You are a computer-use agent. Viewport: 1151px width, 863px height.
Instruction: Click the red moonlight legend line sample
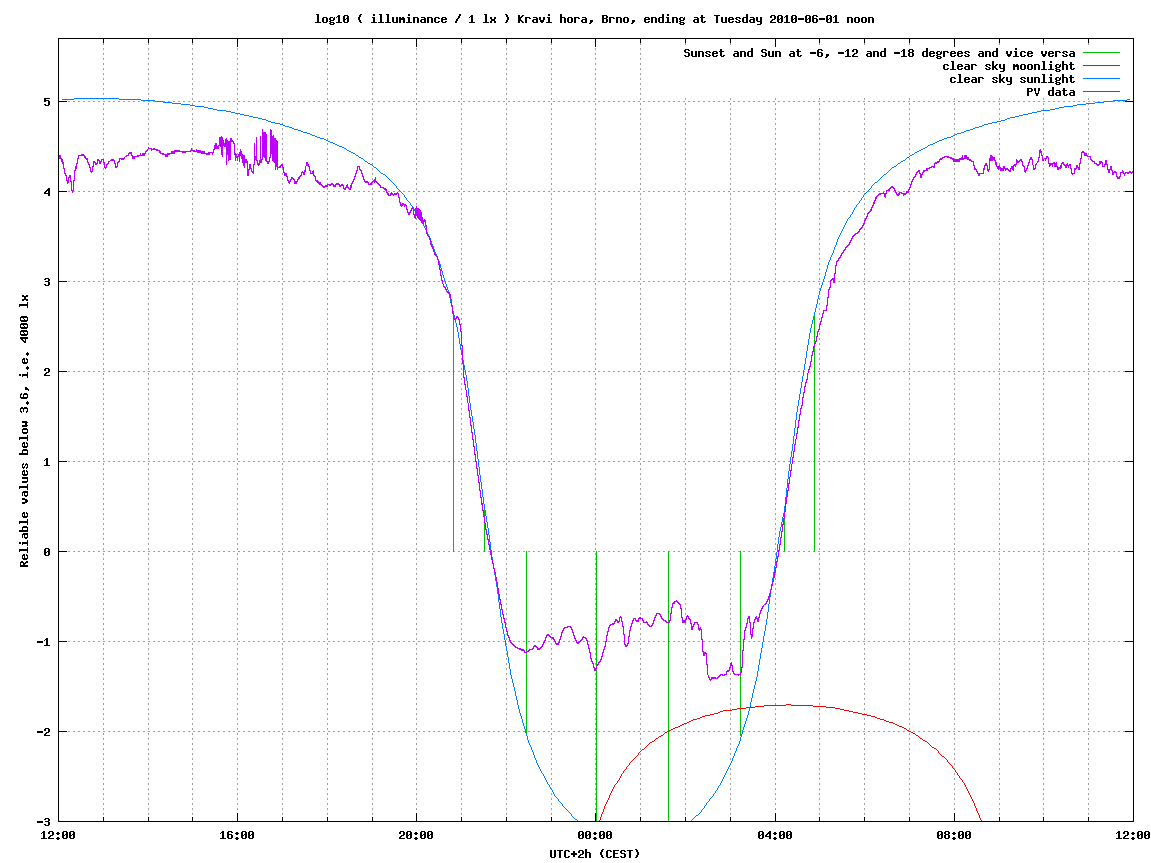coord(1101,66)
